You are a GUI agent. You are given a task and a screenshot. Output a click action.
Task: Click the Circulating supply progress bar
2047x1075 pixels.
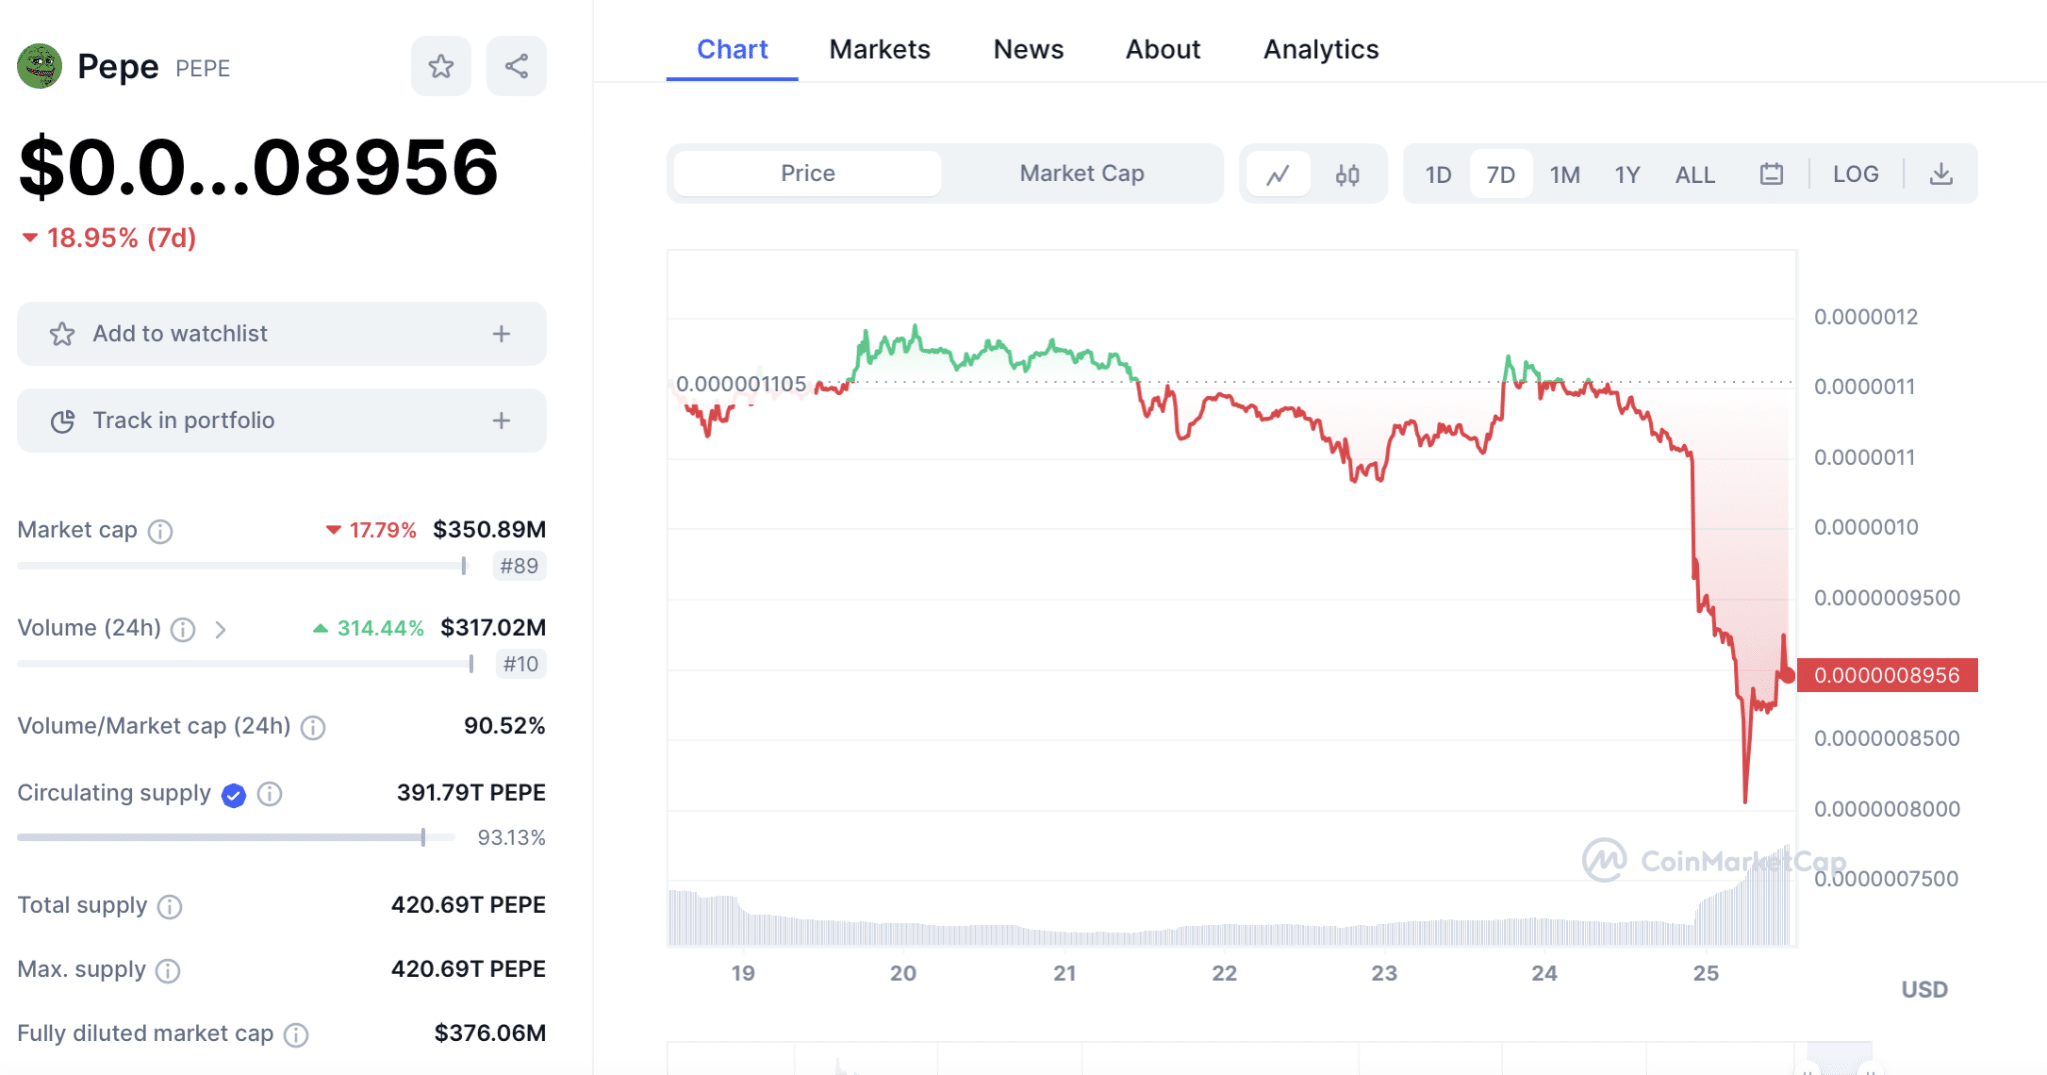tap(236, 837)
